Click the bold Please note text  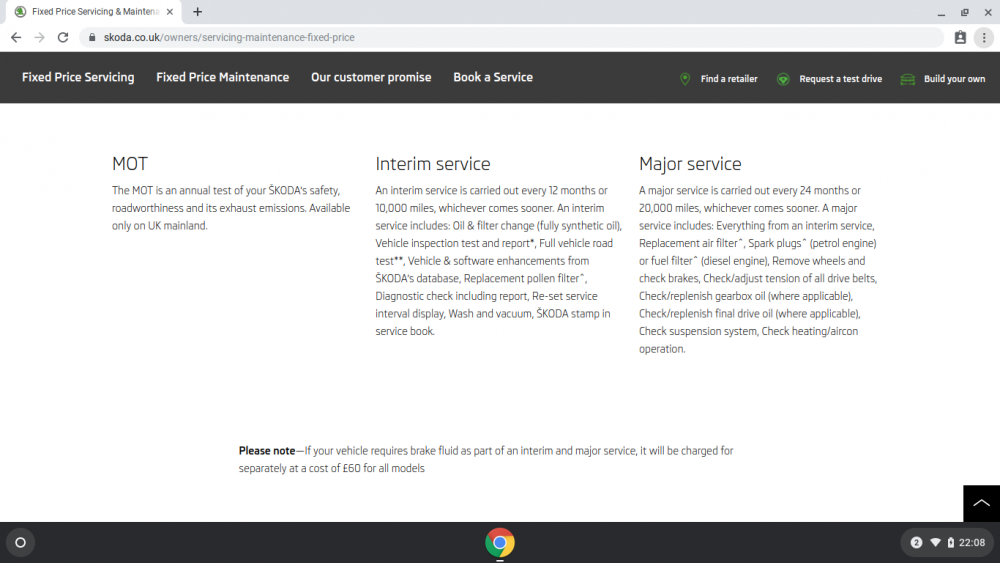tap(267, 451)
